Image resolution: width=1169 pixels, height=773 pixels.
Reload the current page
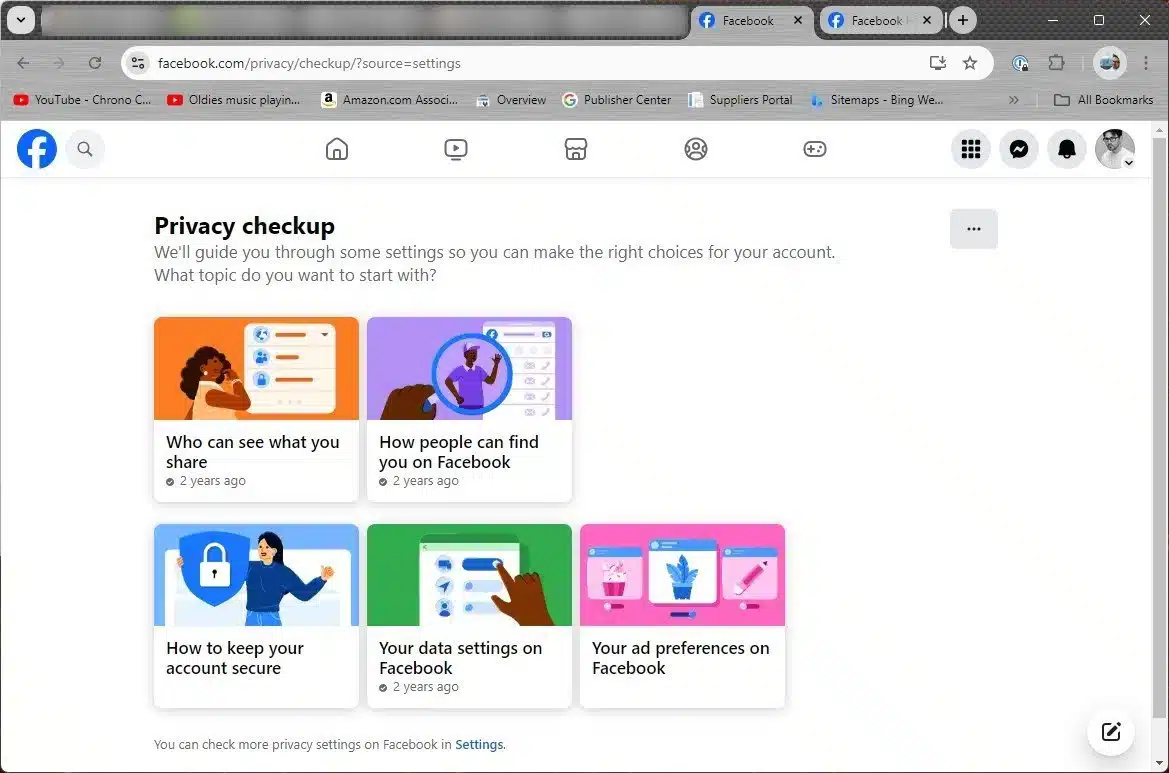tap(95, 63)
